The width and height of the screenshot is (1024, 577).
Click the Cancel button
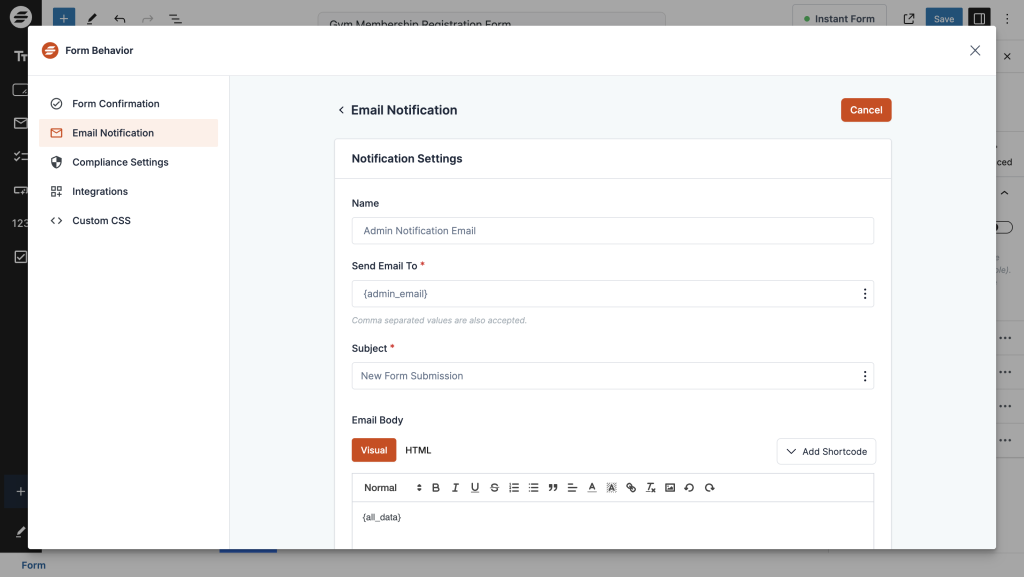(865, 110)
